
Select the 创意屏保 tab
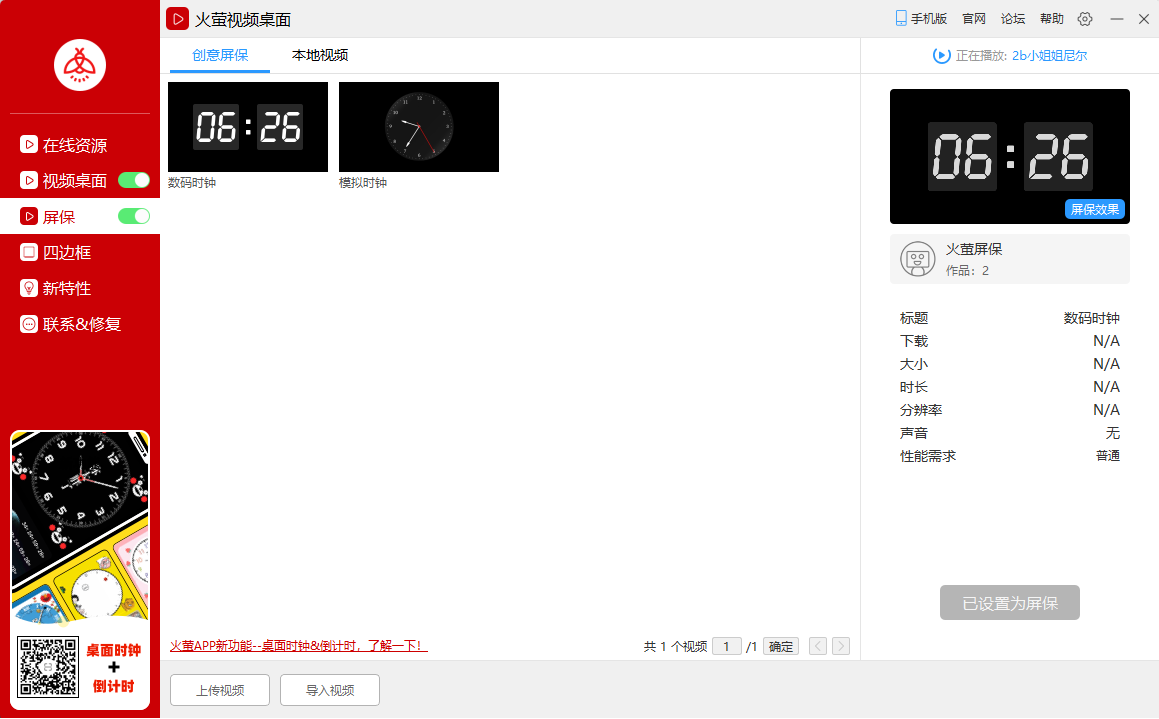click(219, 56)
